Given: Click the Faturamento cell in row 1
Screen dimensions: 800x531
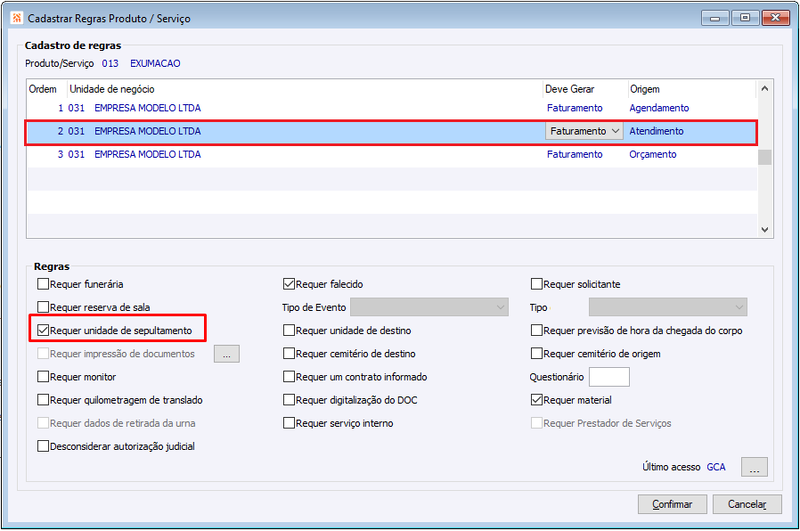Looking at the screenshot, I should pos(574,108).
